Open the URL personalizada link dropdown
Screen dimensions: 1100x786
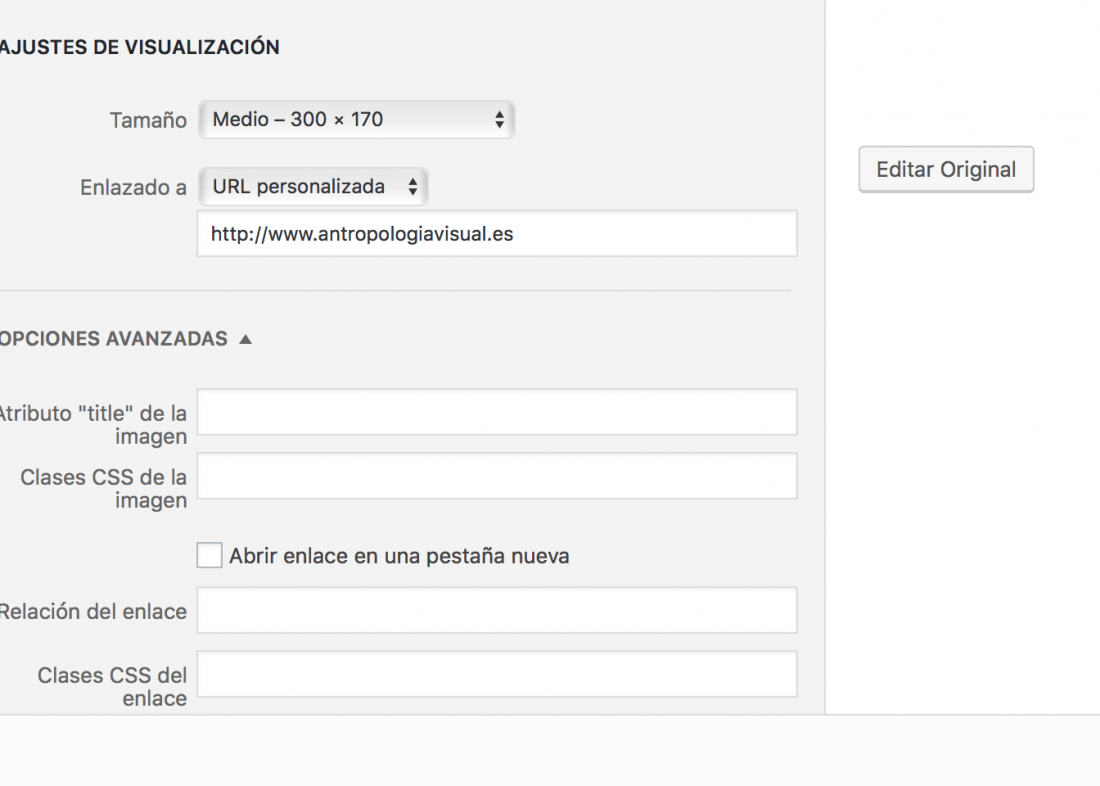313,187
